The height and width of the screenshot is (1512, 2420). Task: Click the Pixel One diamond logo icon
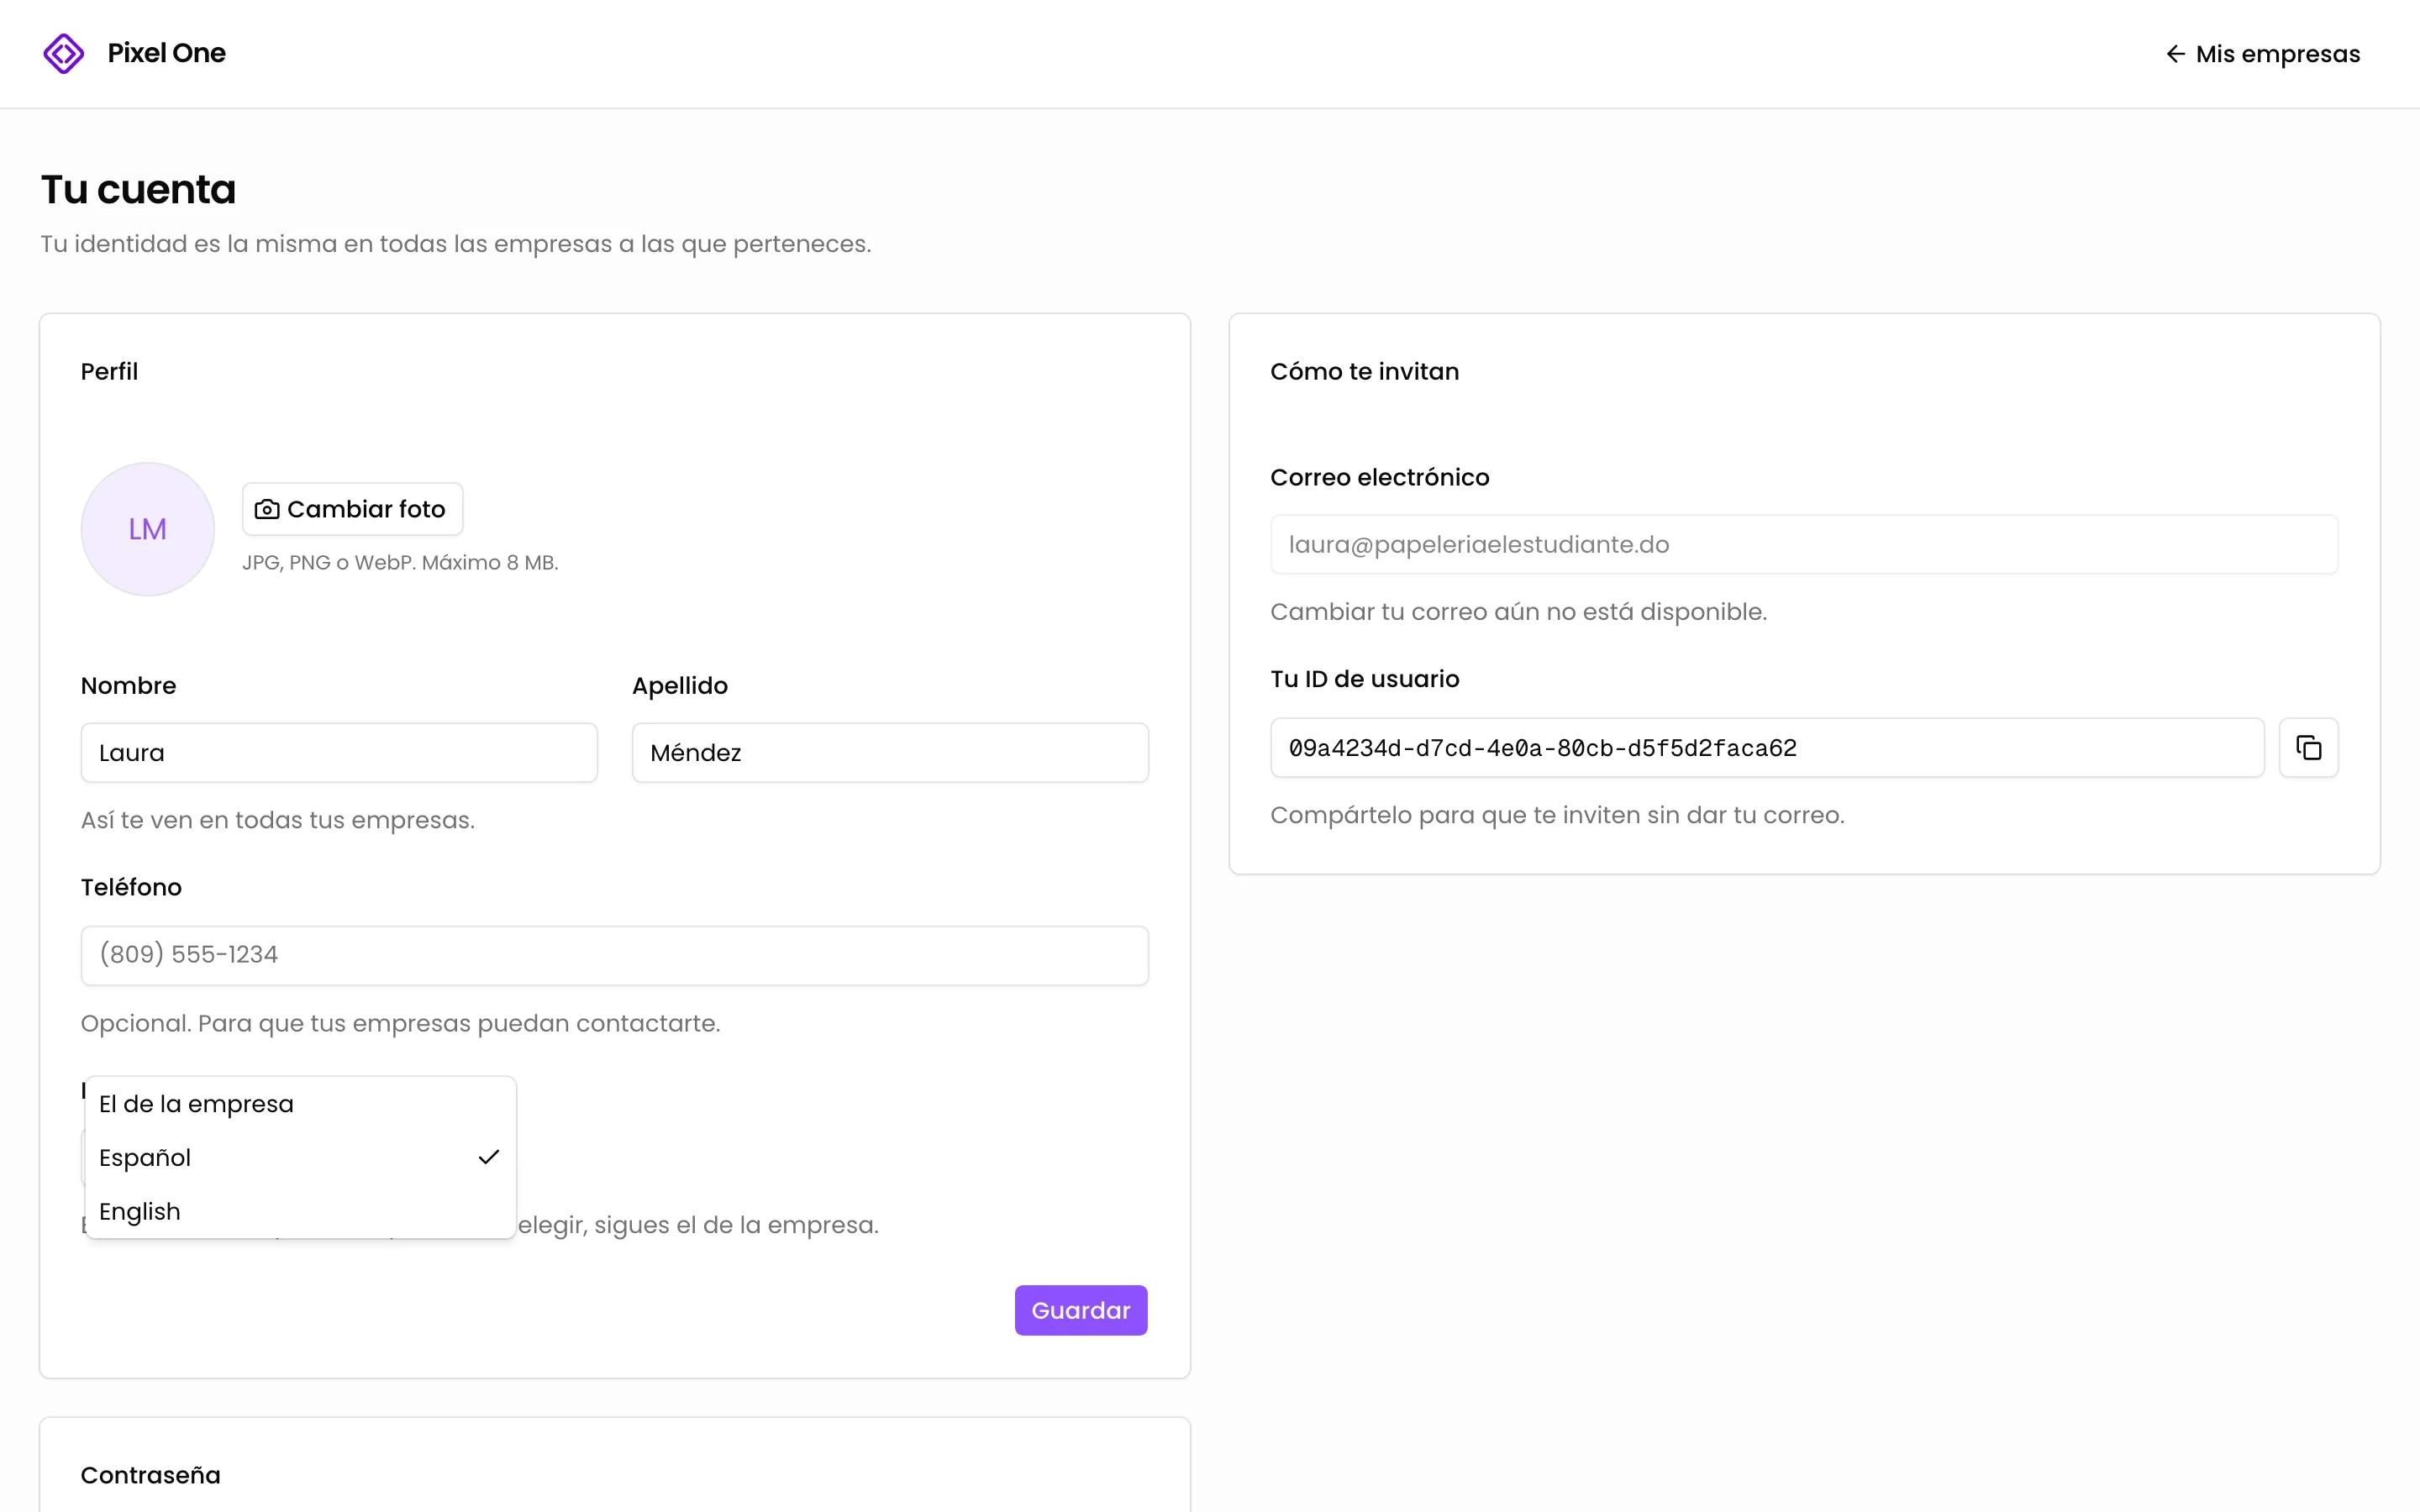(64, 53)
